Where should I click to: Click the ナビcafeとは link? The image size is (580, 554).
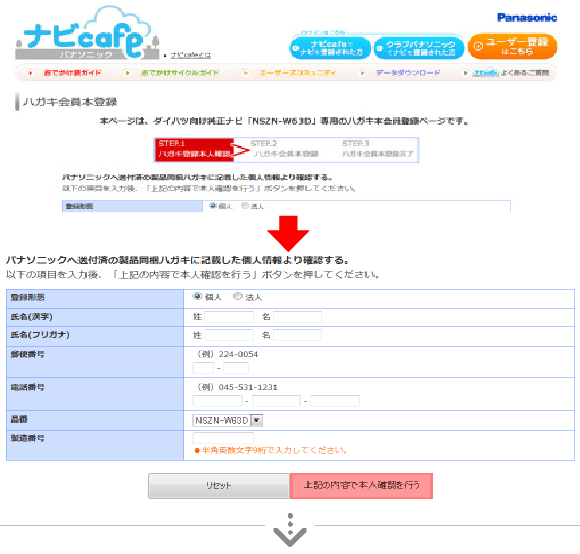coord(190,55)
